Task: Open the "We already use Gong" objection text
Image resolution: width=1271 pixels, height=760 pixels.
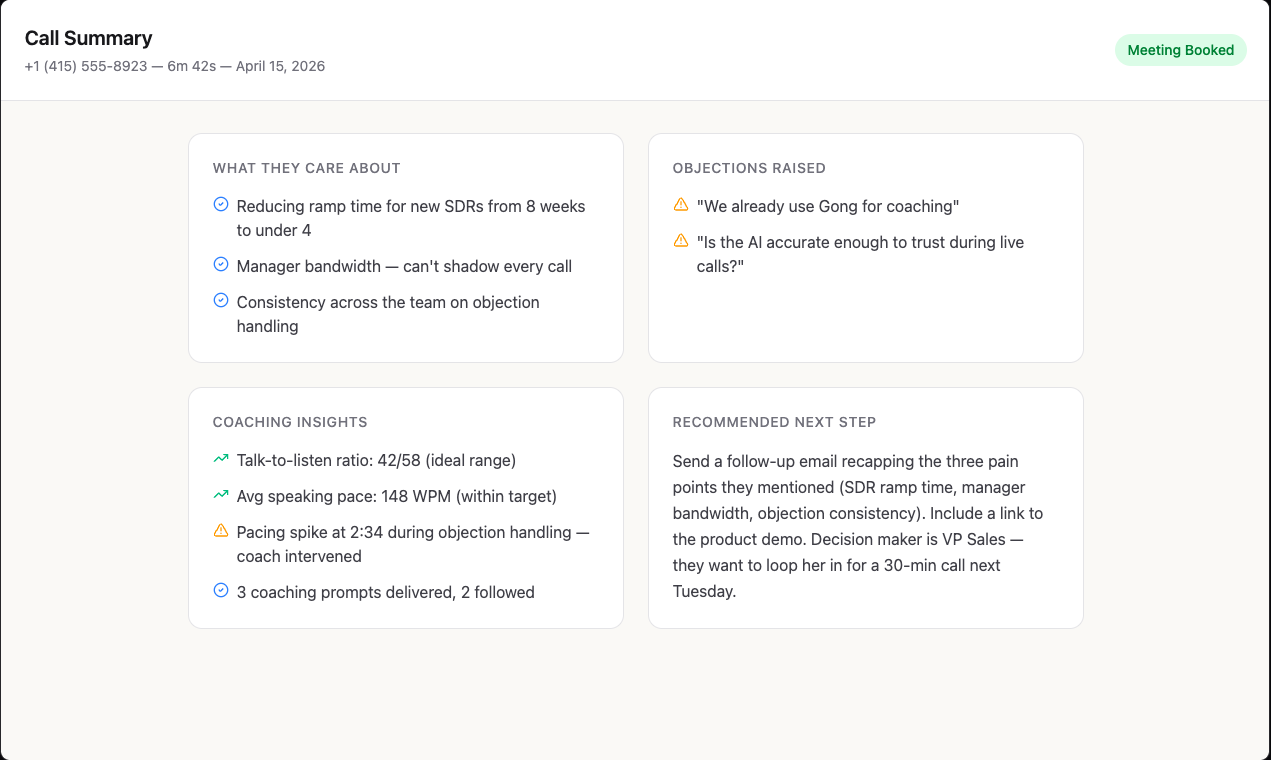Action: (x=828, y=206)
